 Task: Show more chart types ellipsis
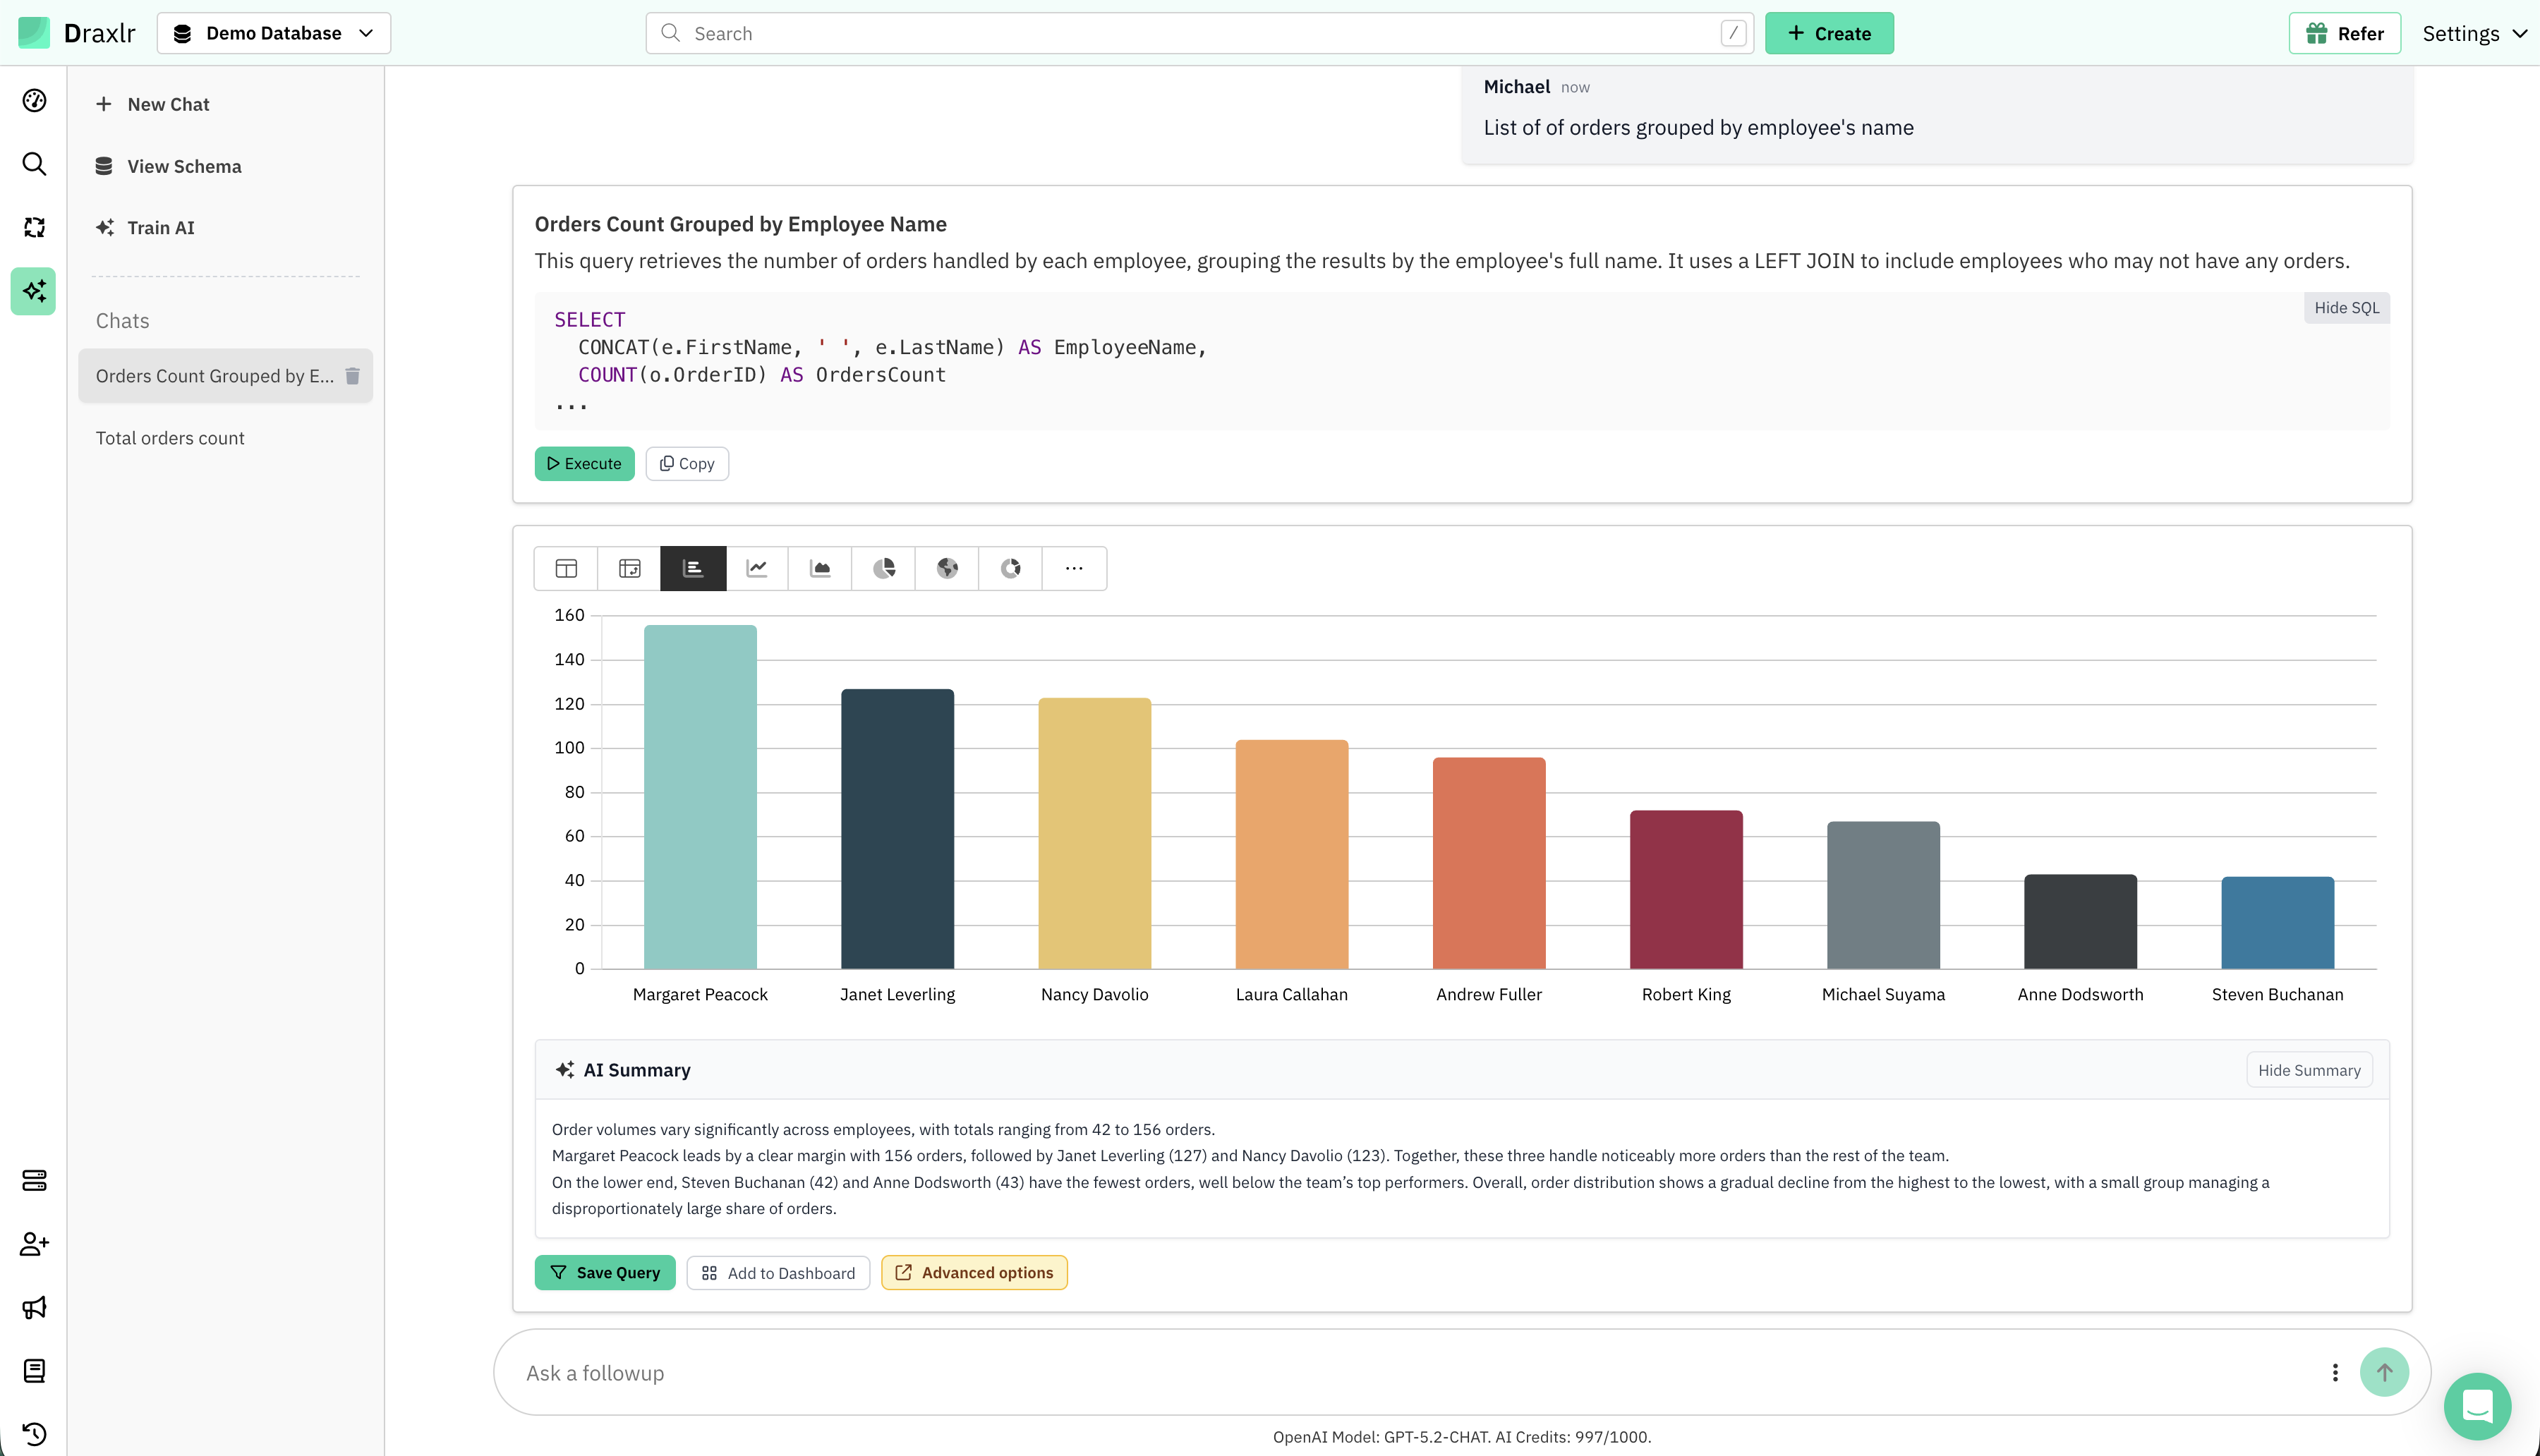1074,568
